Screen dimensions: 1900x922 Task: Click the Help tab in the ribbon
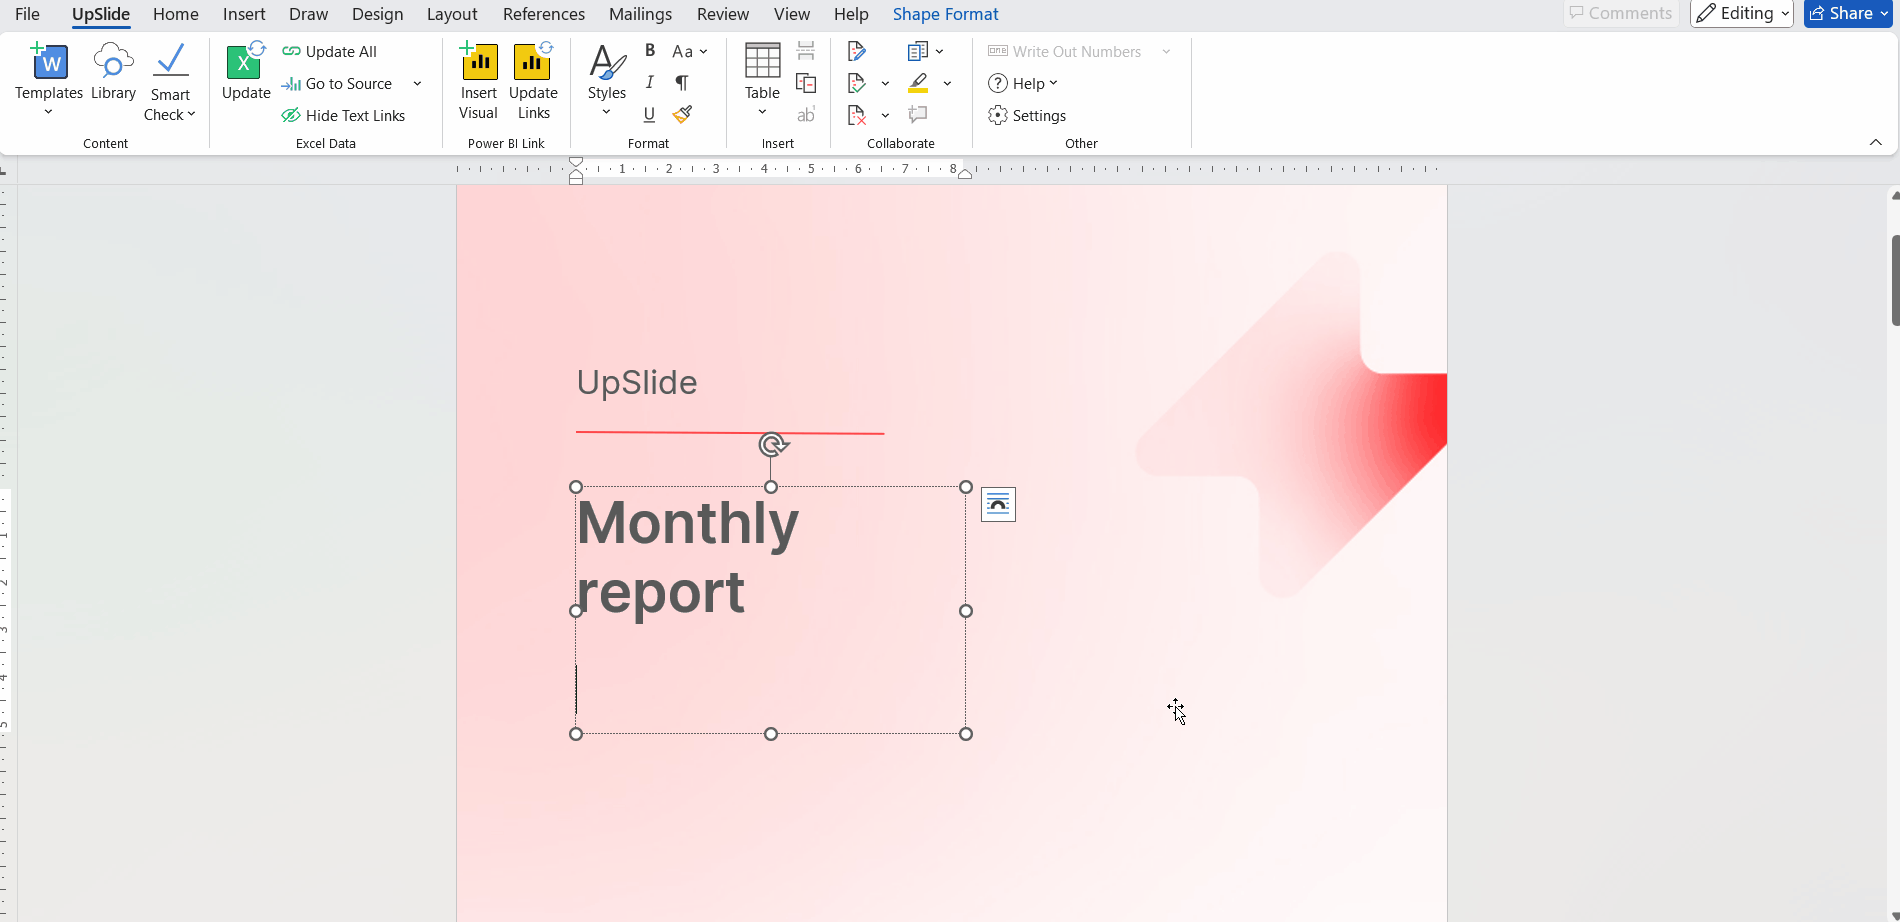point(851,14)
